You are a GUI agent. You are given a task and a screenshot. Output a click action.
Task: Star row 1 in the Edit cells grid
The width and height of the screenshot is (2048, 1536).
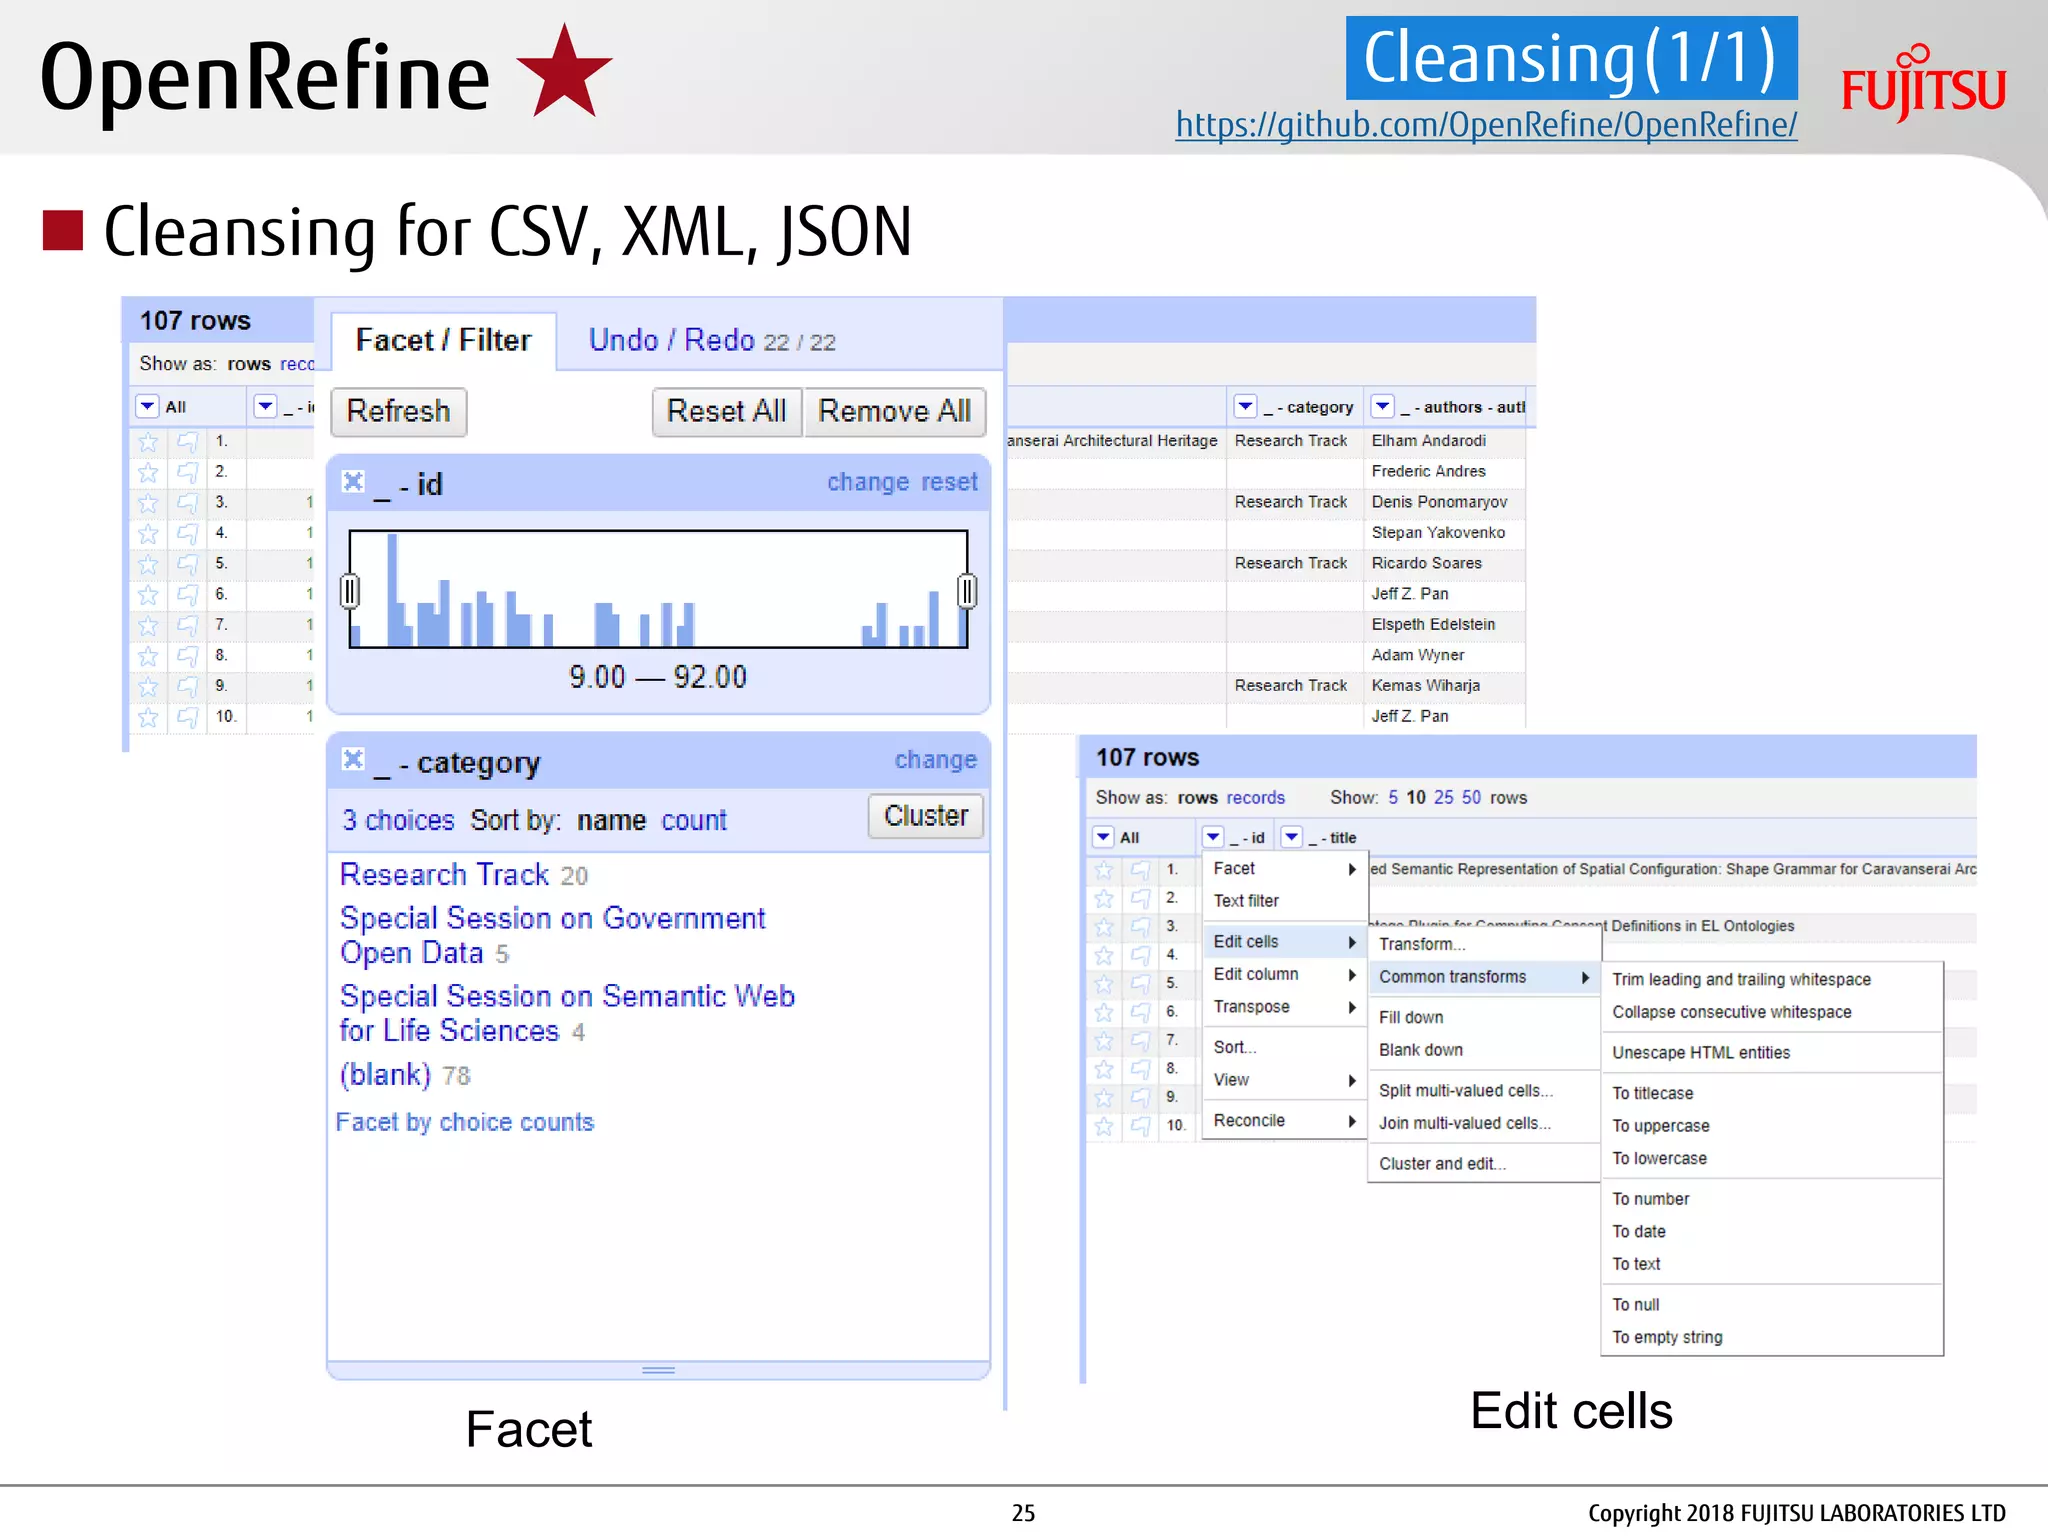(x=1104, y=870)
